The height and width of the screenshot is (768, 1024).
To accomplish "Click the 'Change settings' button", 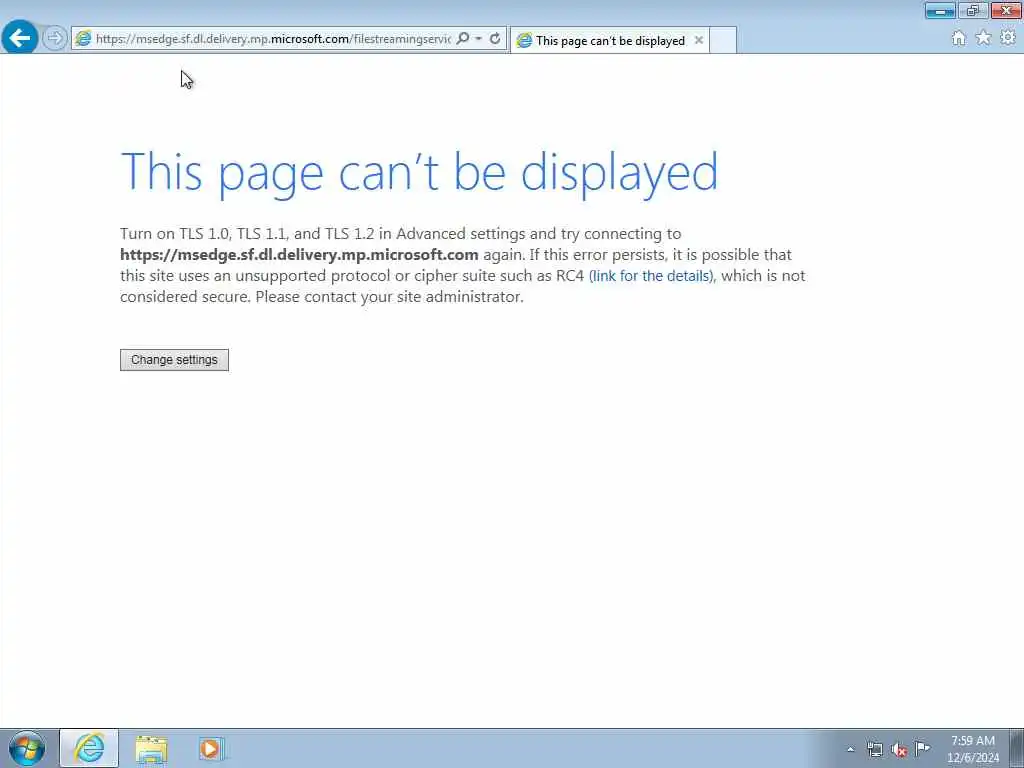I will click(174, 360).
